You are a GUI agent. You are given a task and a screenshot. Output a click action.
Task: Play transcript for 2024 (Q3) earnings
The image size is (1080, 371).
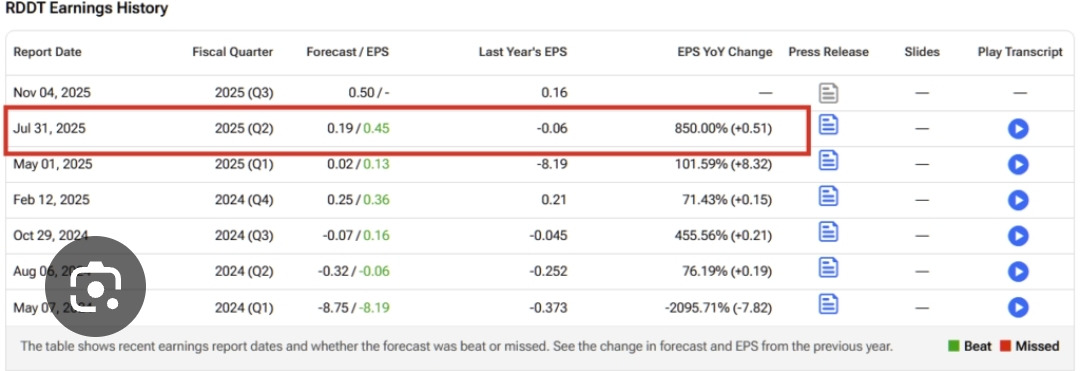click(x=1018, y=236)
